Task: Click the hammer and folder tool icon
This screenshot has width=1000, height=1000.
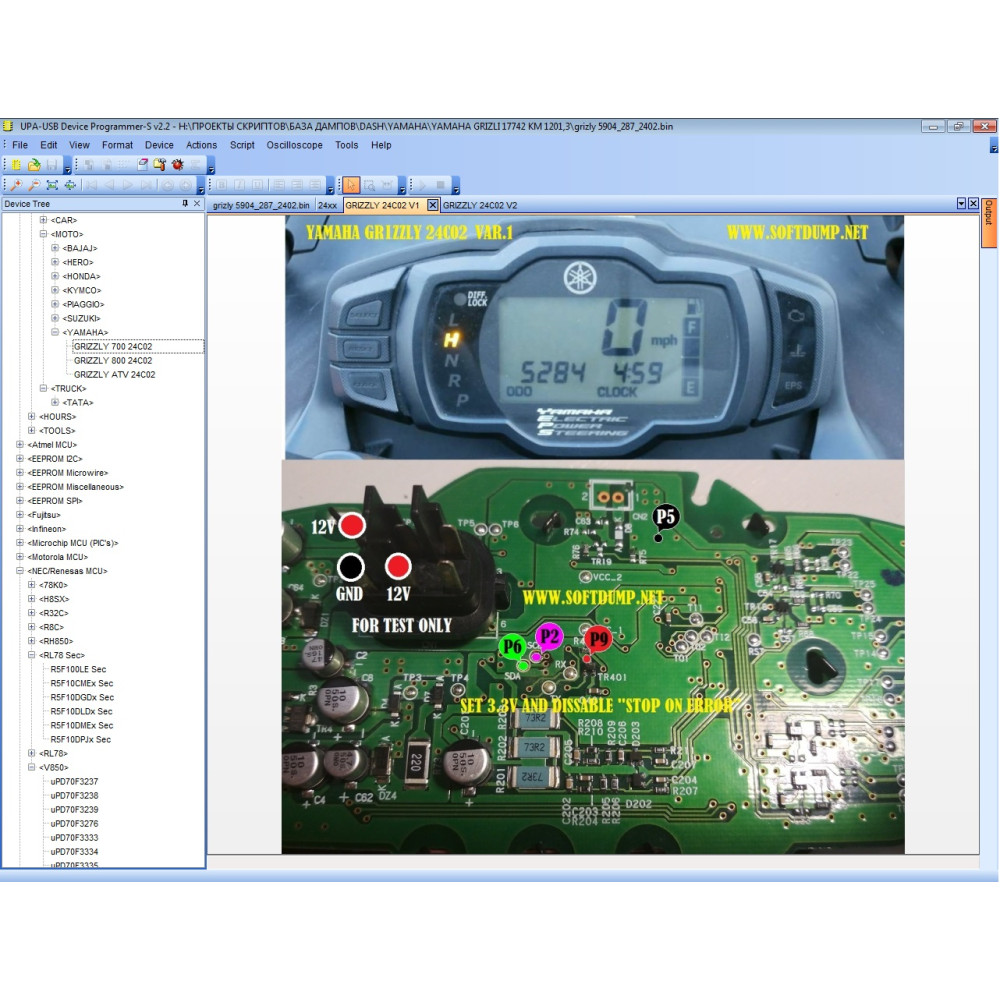Action: 159,165
